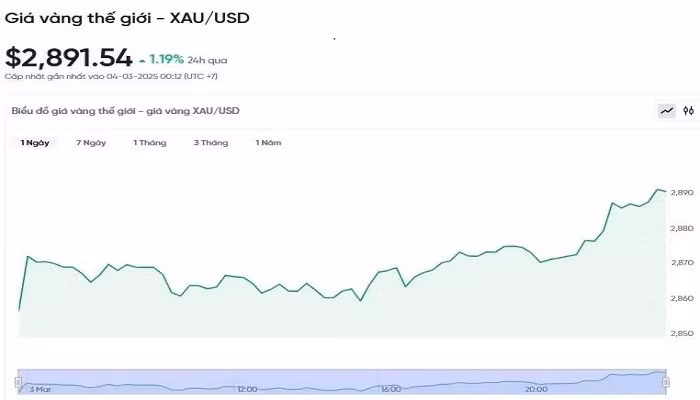Select the 1 Năm time range

(x=268, y=143)
